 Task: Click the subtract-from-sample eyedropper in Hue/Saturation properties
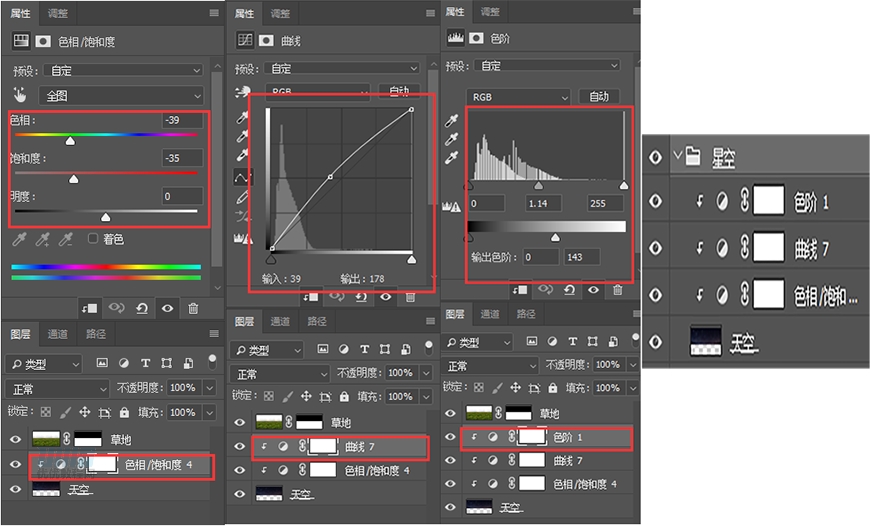click(x=66, y=239)
